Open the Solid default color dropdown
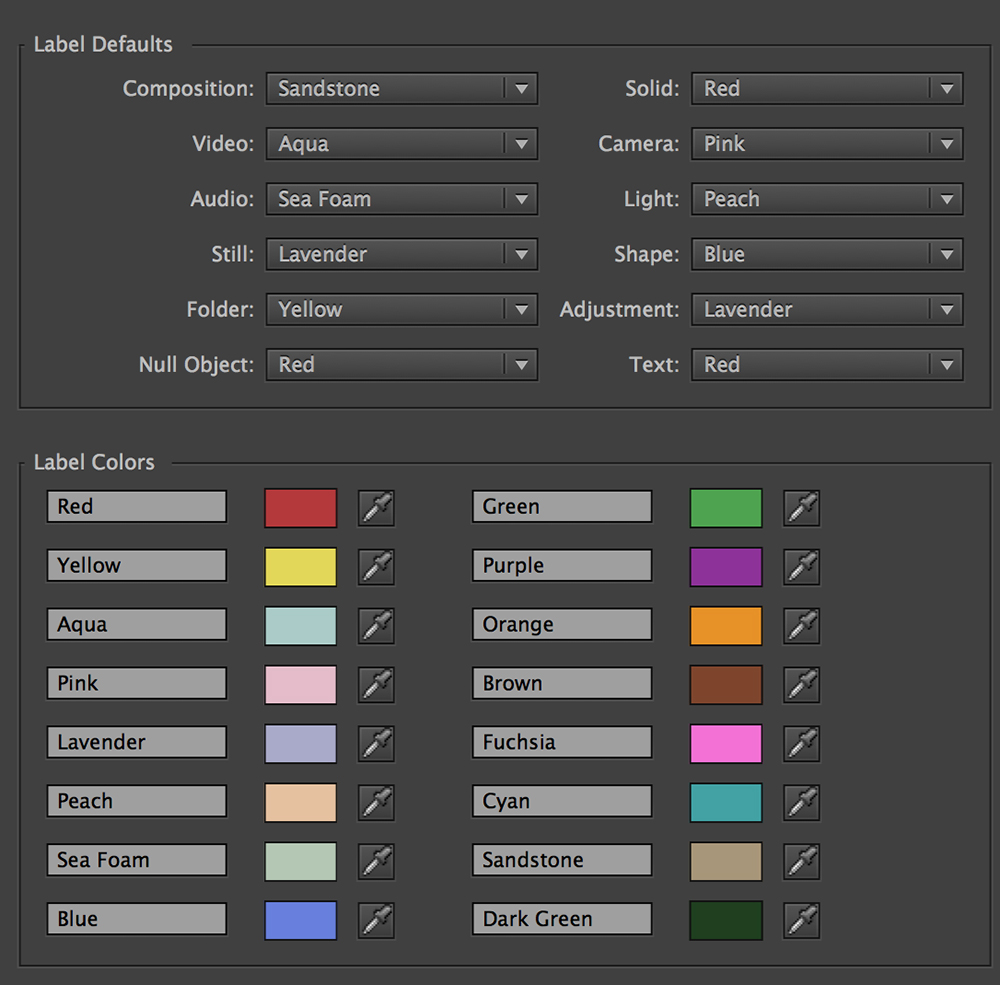Image resolution: width=1000 pixels, height=985 pixels. click(x=827, y=88)
